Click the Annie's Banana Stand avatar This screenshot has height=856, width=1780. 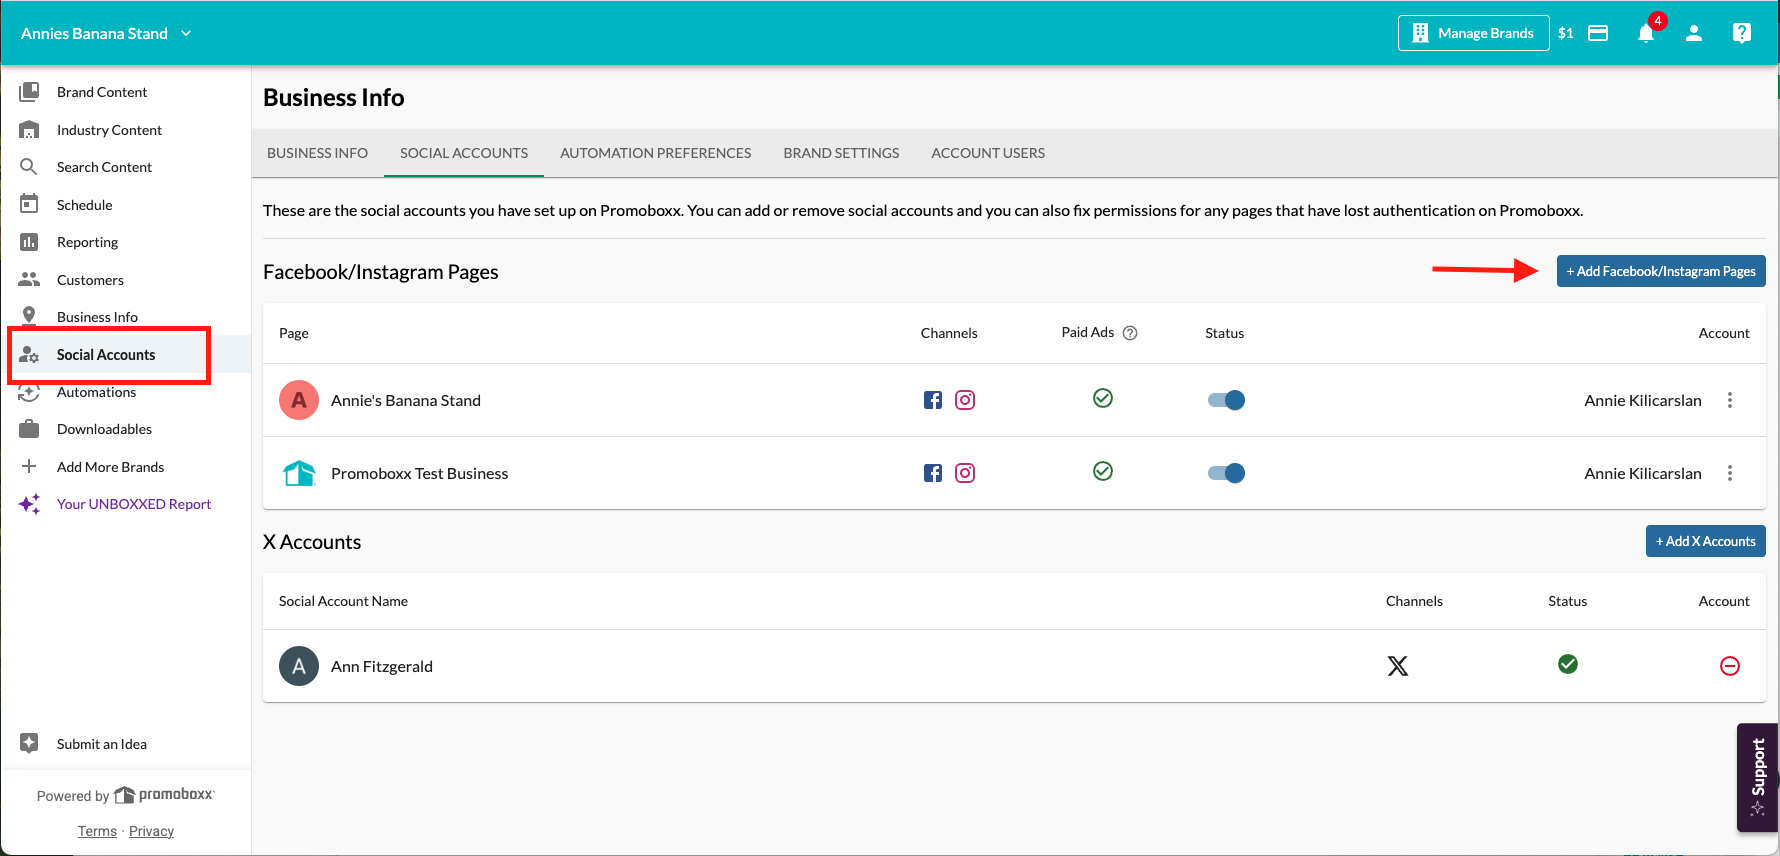299,400
